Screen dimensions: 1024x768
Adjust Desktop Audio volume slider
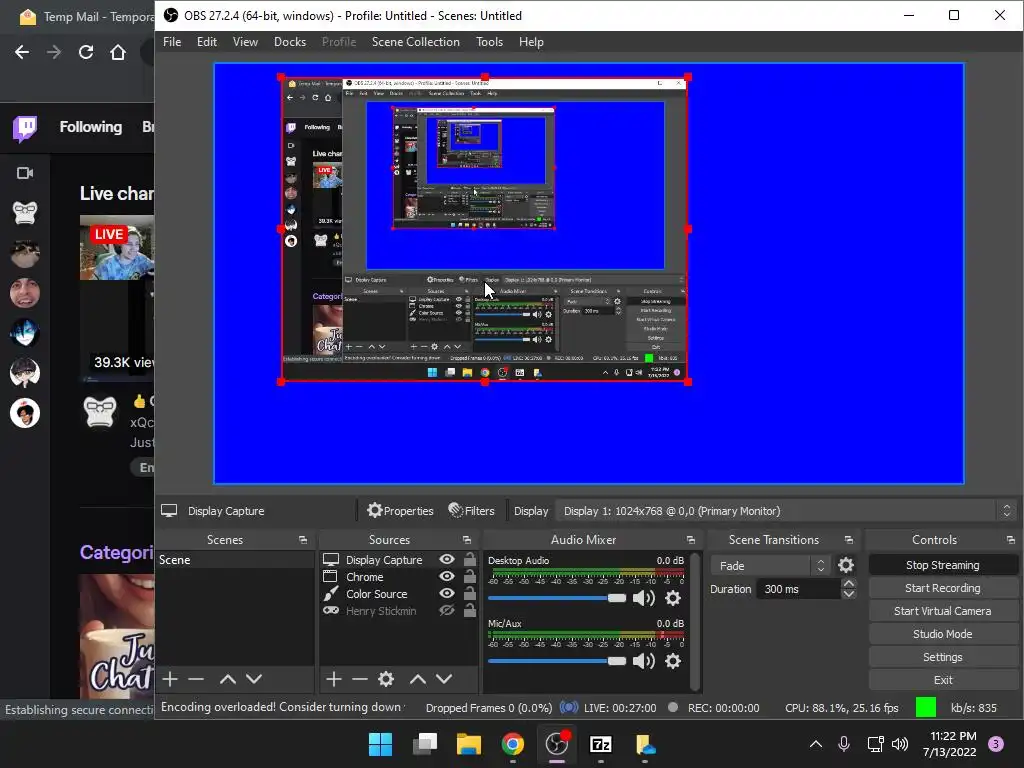point(556,598)
